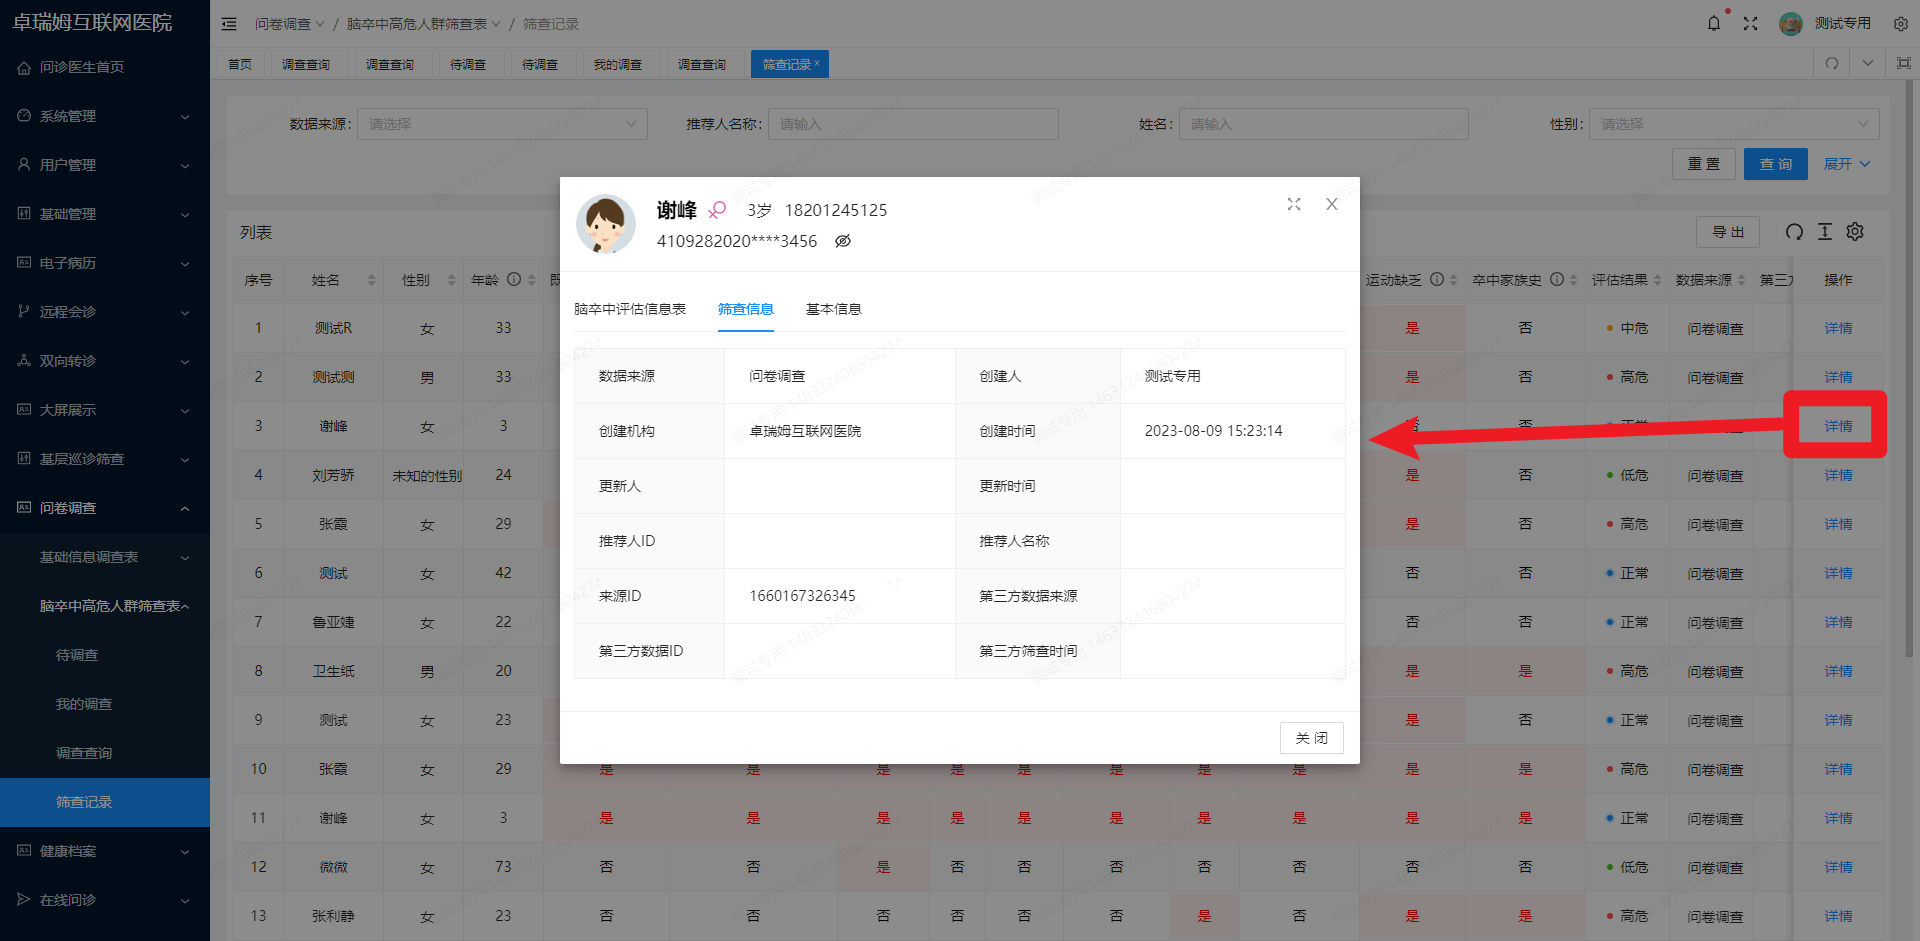Expand the 在线问诊 sidebar menu

[105, 900]
